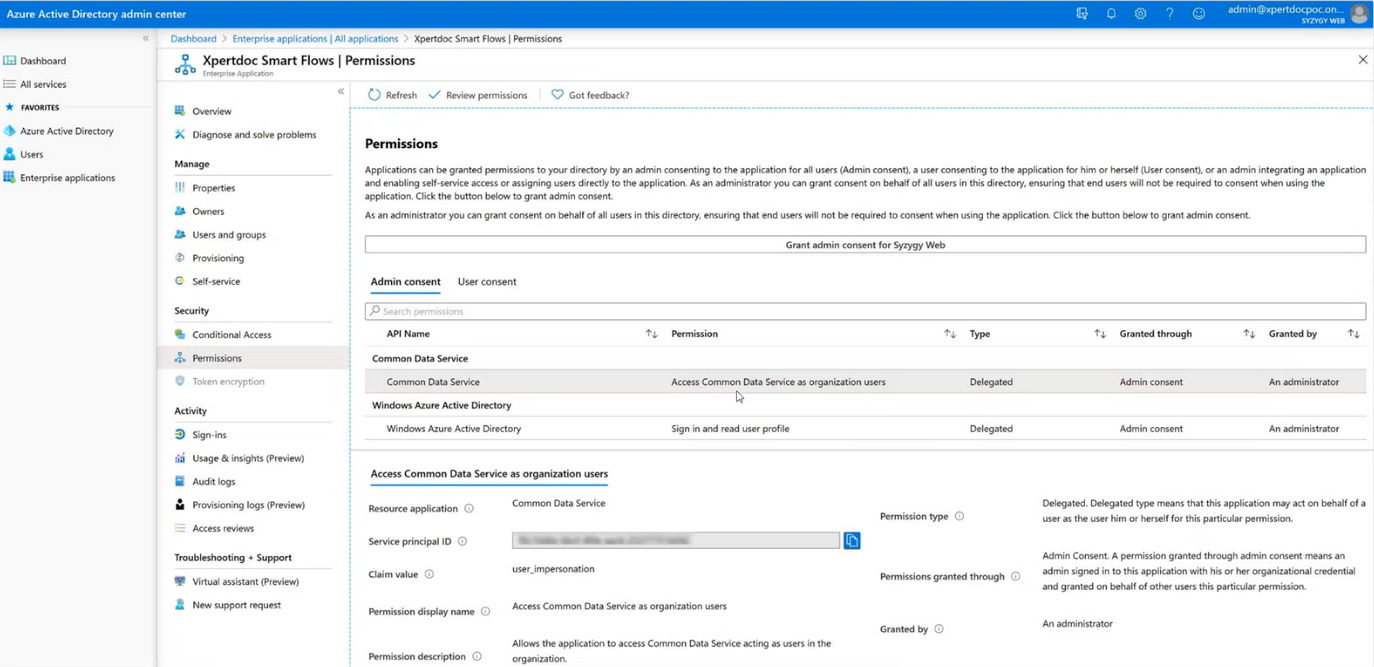
Task: Click the Refresh toolbar button
Action: 392,95
